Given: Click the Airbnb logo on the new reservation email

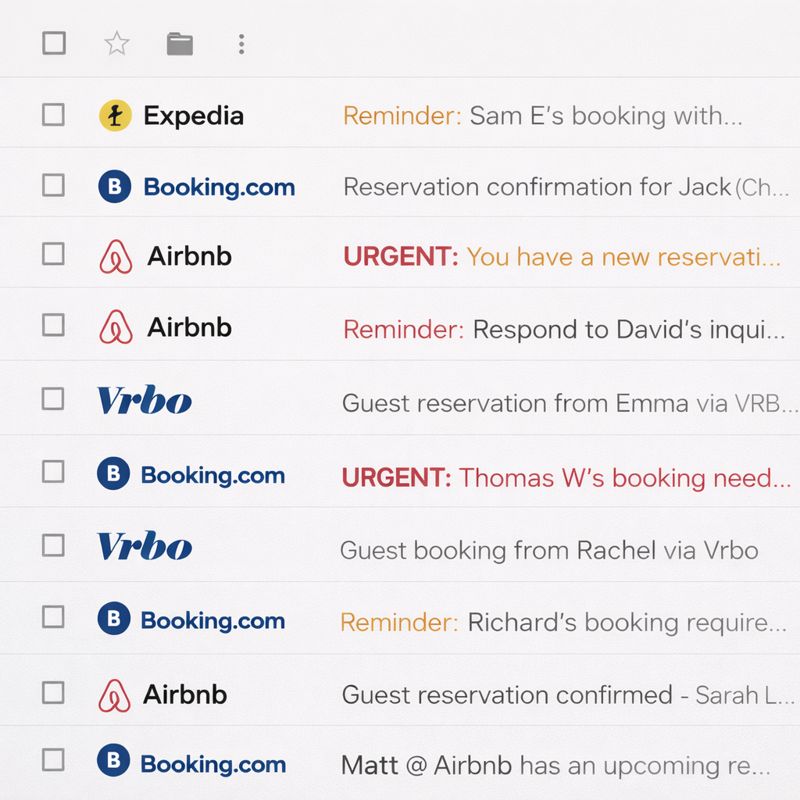Looking at the screenshot, I should tap(116, 257).
